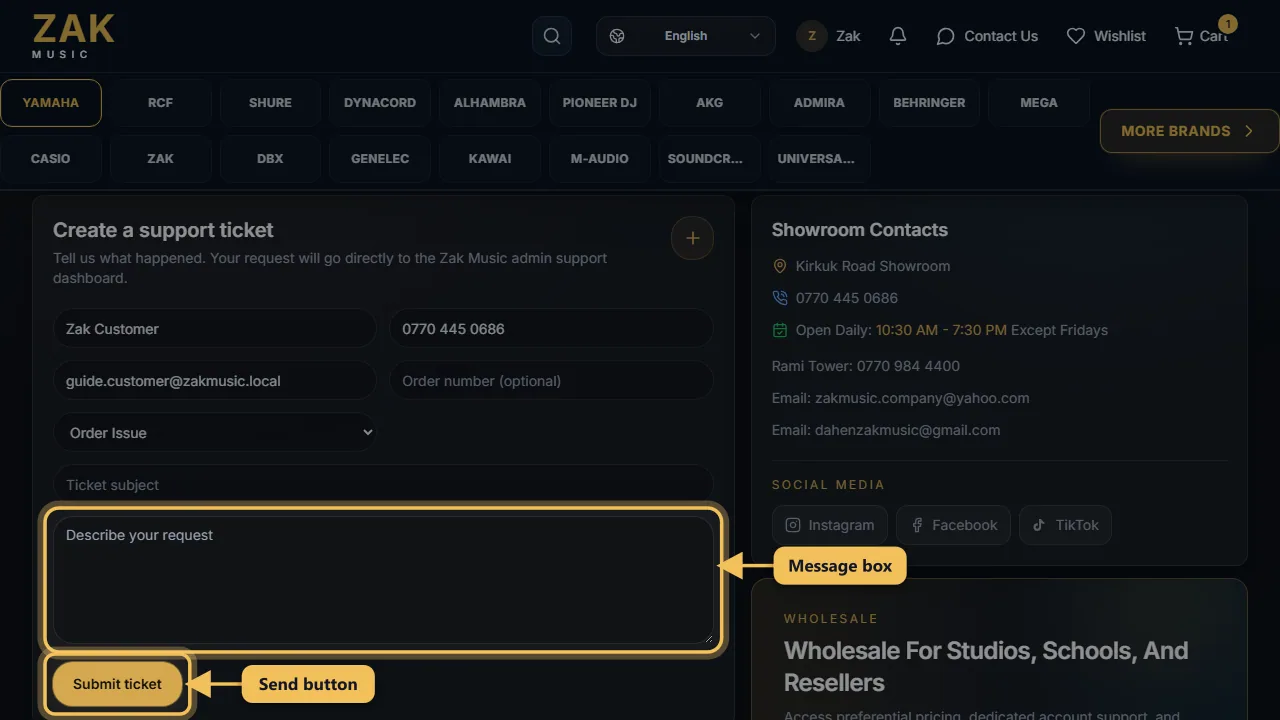Choose the Admira brand
Screen dimensions: 1280x720
pyautogui.click(x=819, y=103)
